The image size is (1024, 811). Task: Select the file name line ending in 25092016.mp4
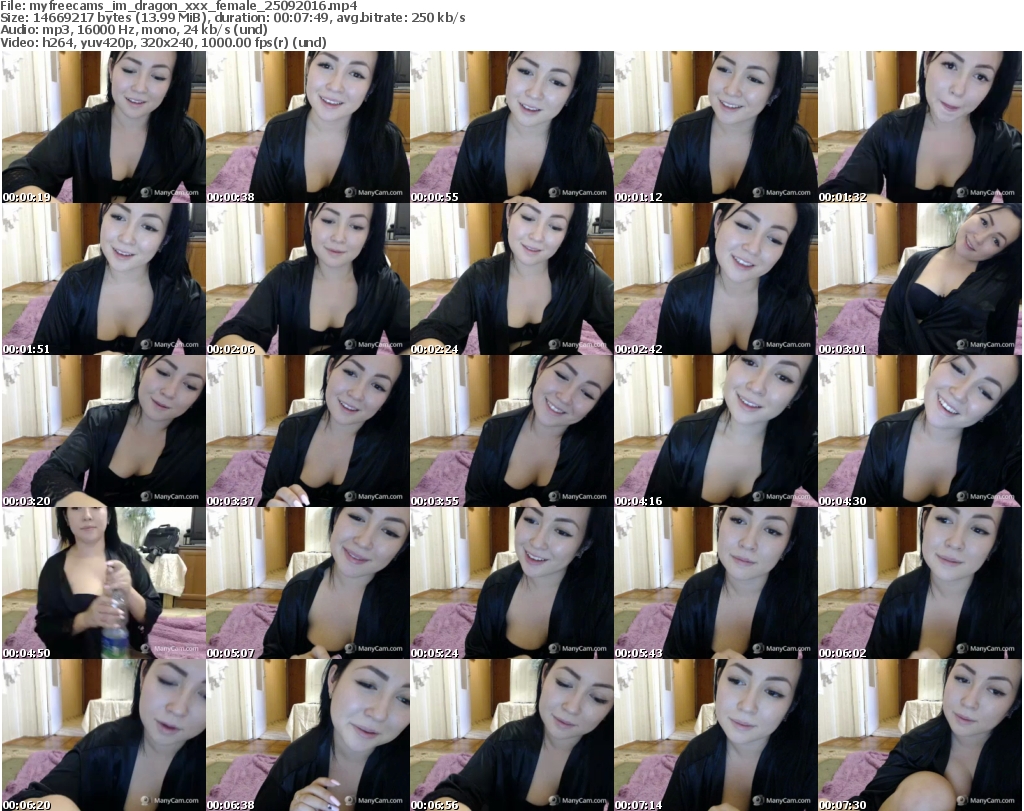coord(179,6)
